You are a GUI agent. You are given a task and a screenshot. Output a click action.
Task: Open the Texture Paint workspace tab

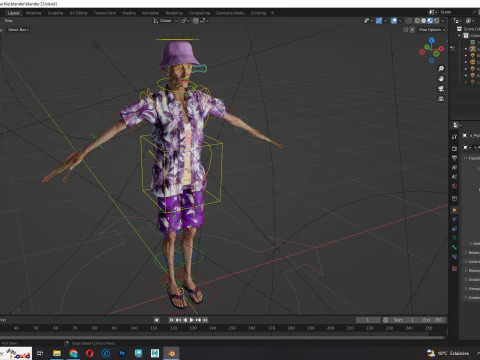tap(105, 13)
